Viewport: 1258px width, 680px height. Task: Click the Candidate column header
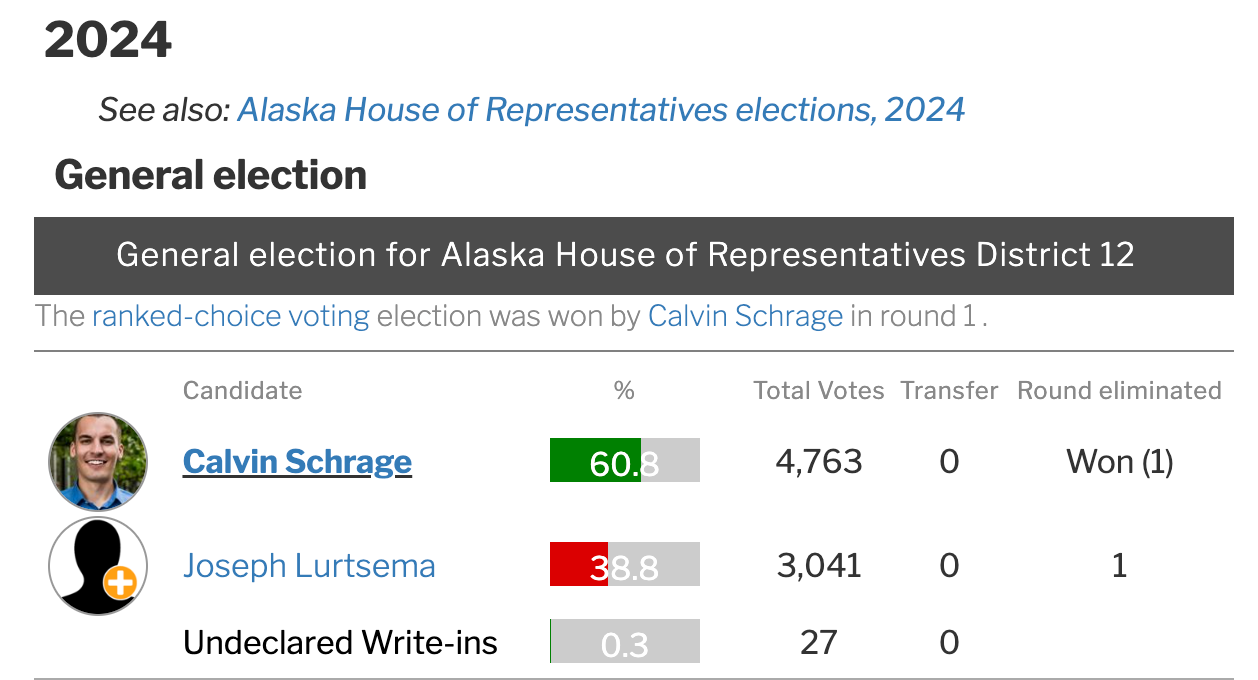point(242,390)
